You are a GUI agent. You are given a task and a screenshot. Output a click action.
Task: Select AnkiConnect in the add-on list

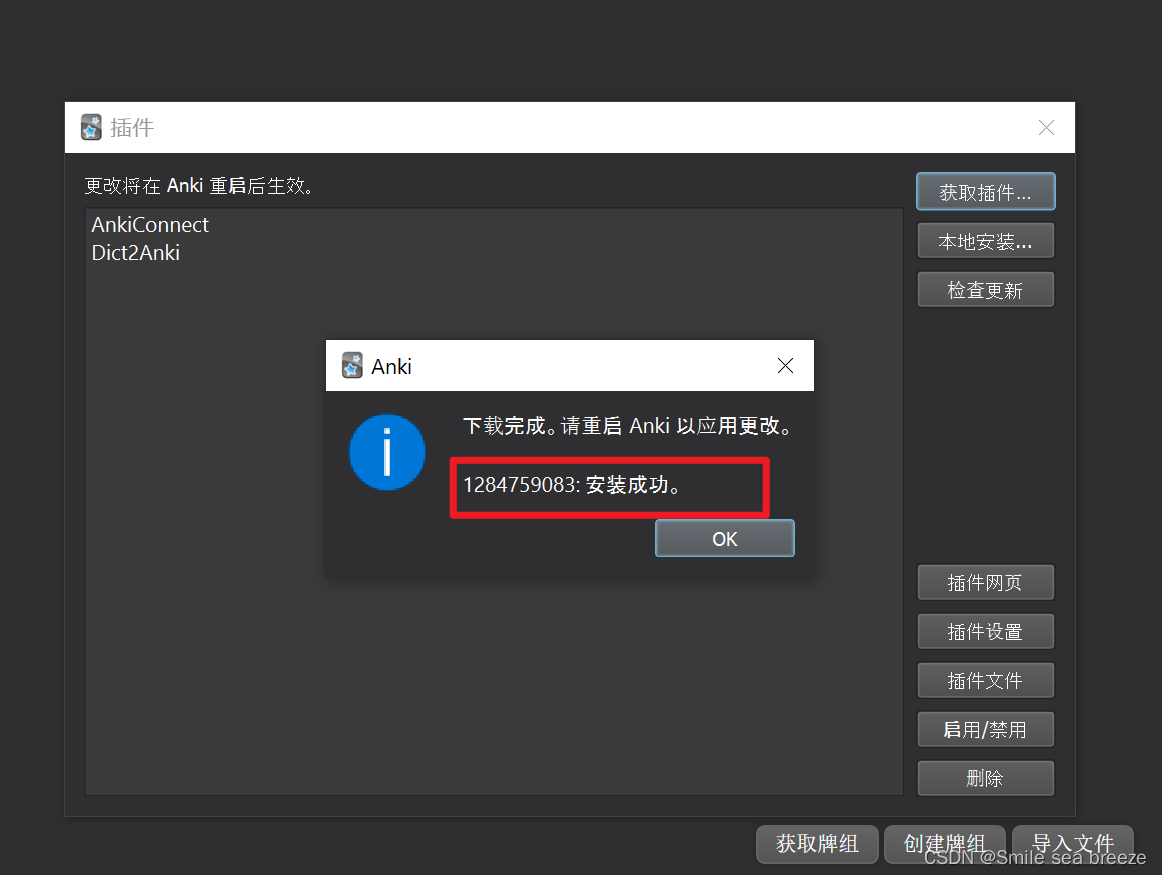tap(150, 224)
